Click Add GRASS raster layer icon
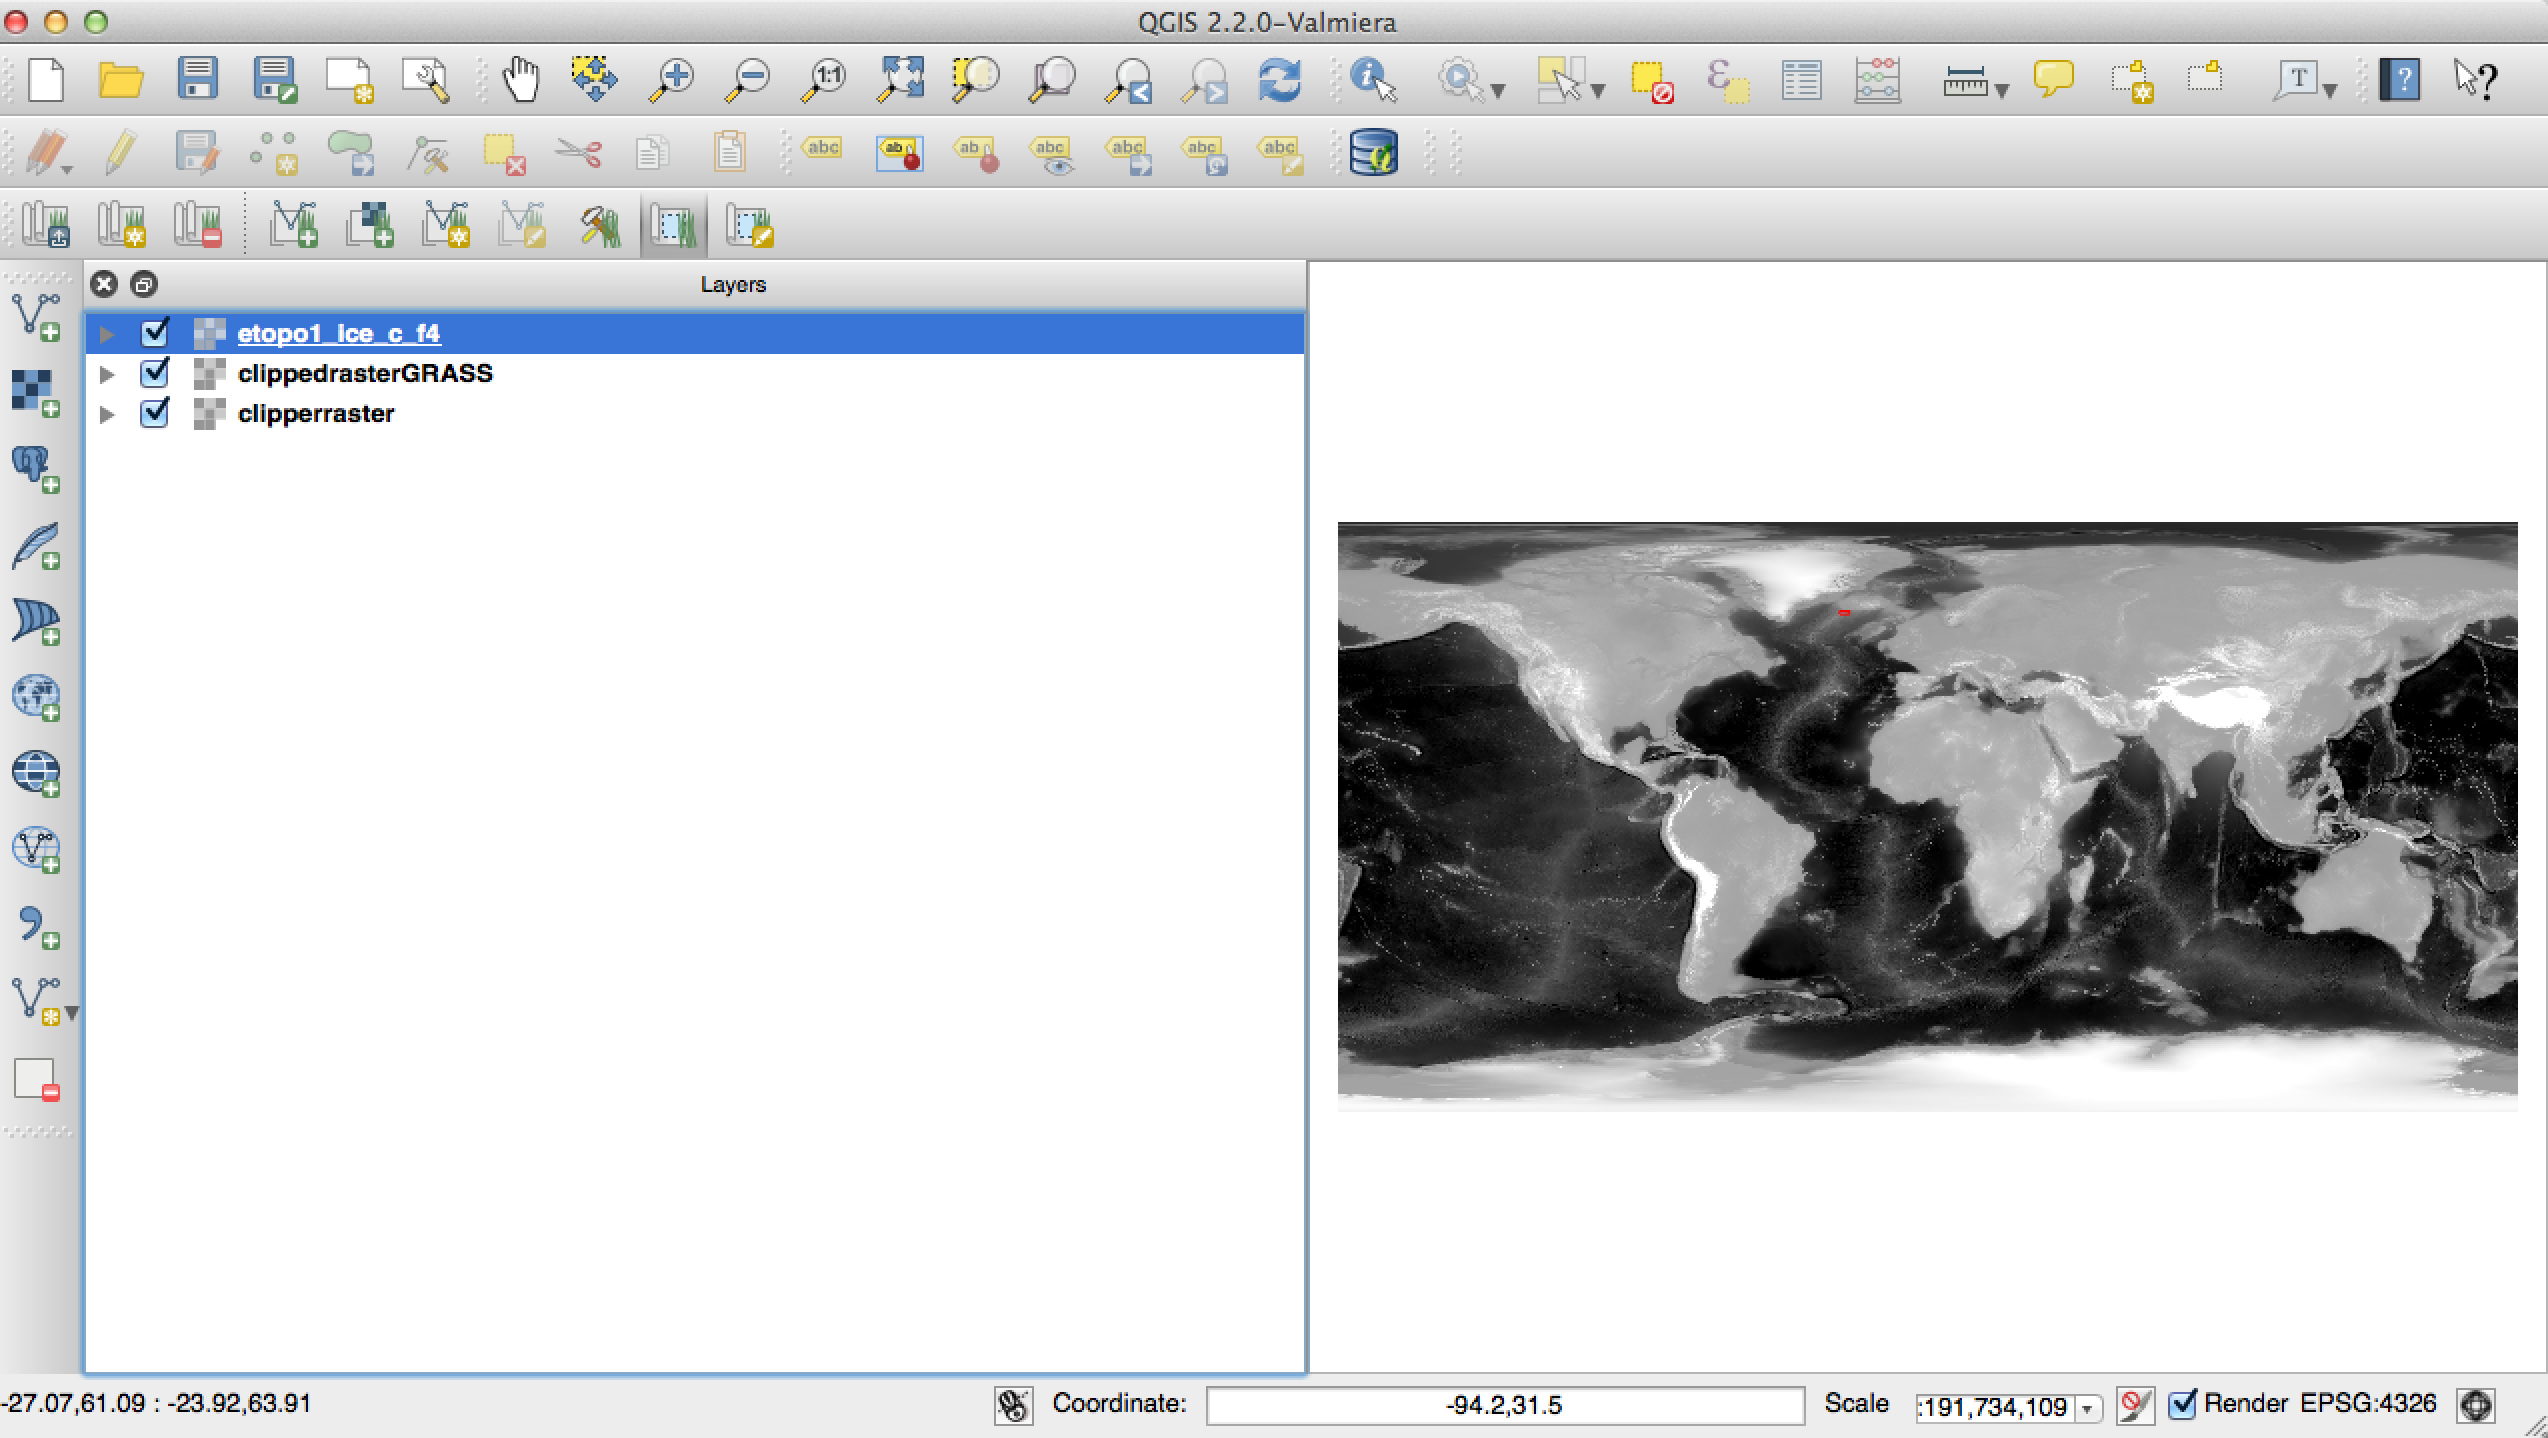The image size is (2548, 1438). (x=370, y=225)
